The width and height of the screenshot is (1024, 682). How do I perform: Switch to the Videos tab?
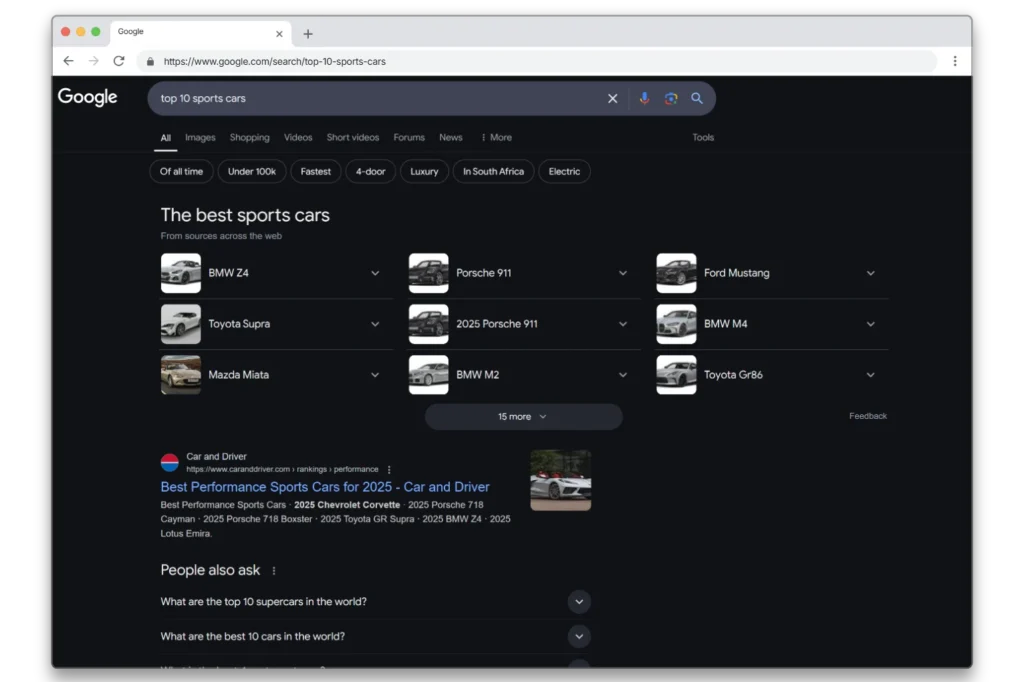coord(298,138)
